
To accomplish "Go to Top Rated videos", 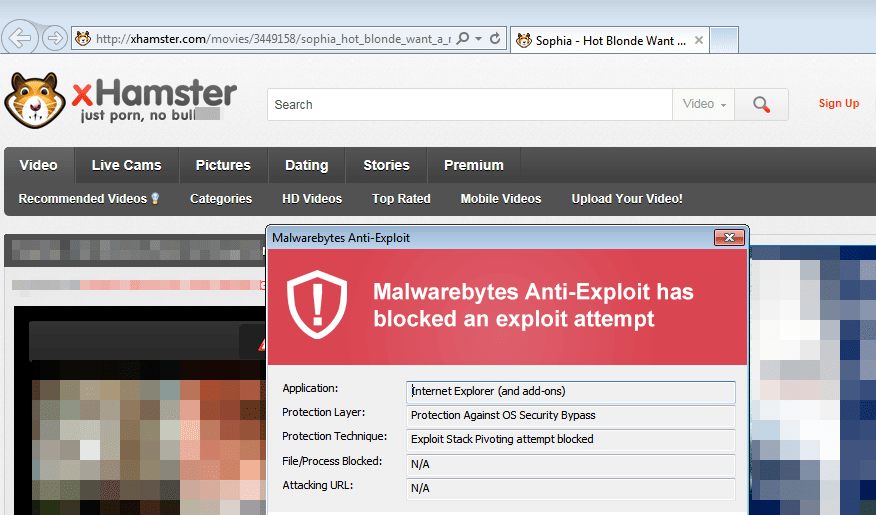I will [x=401, y=199].
